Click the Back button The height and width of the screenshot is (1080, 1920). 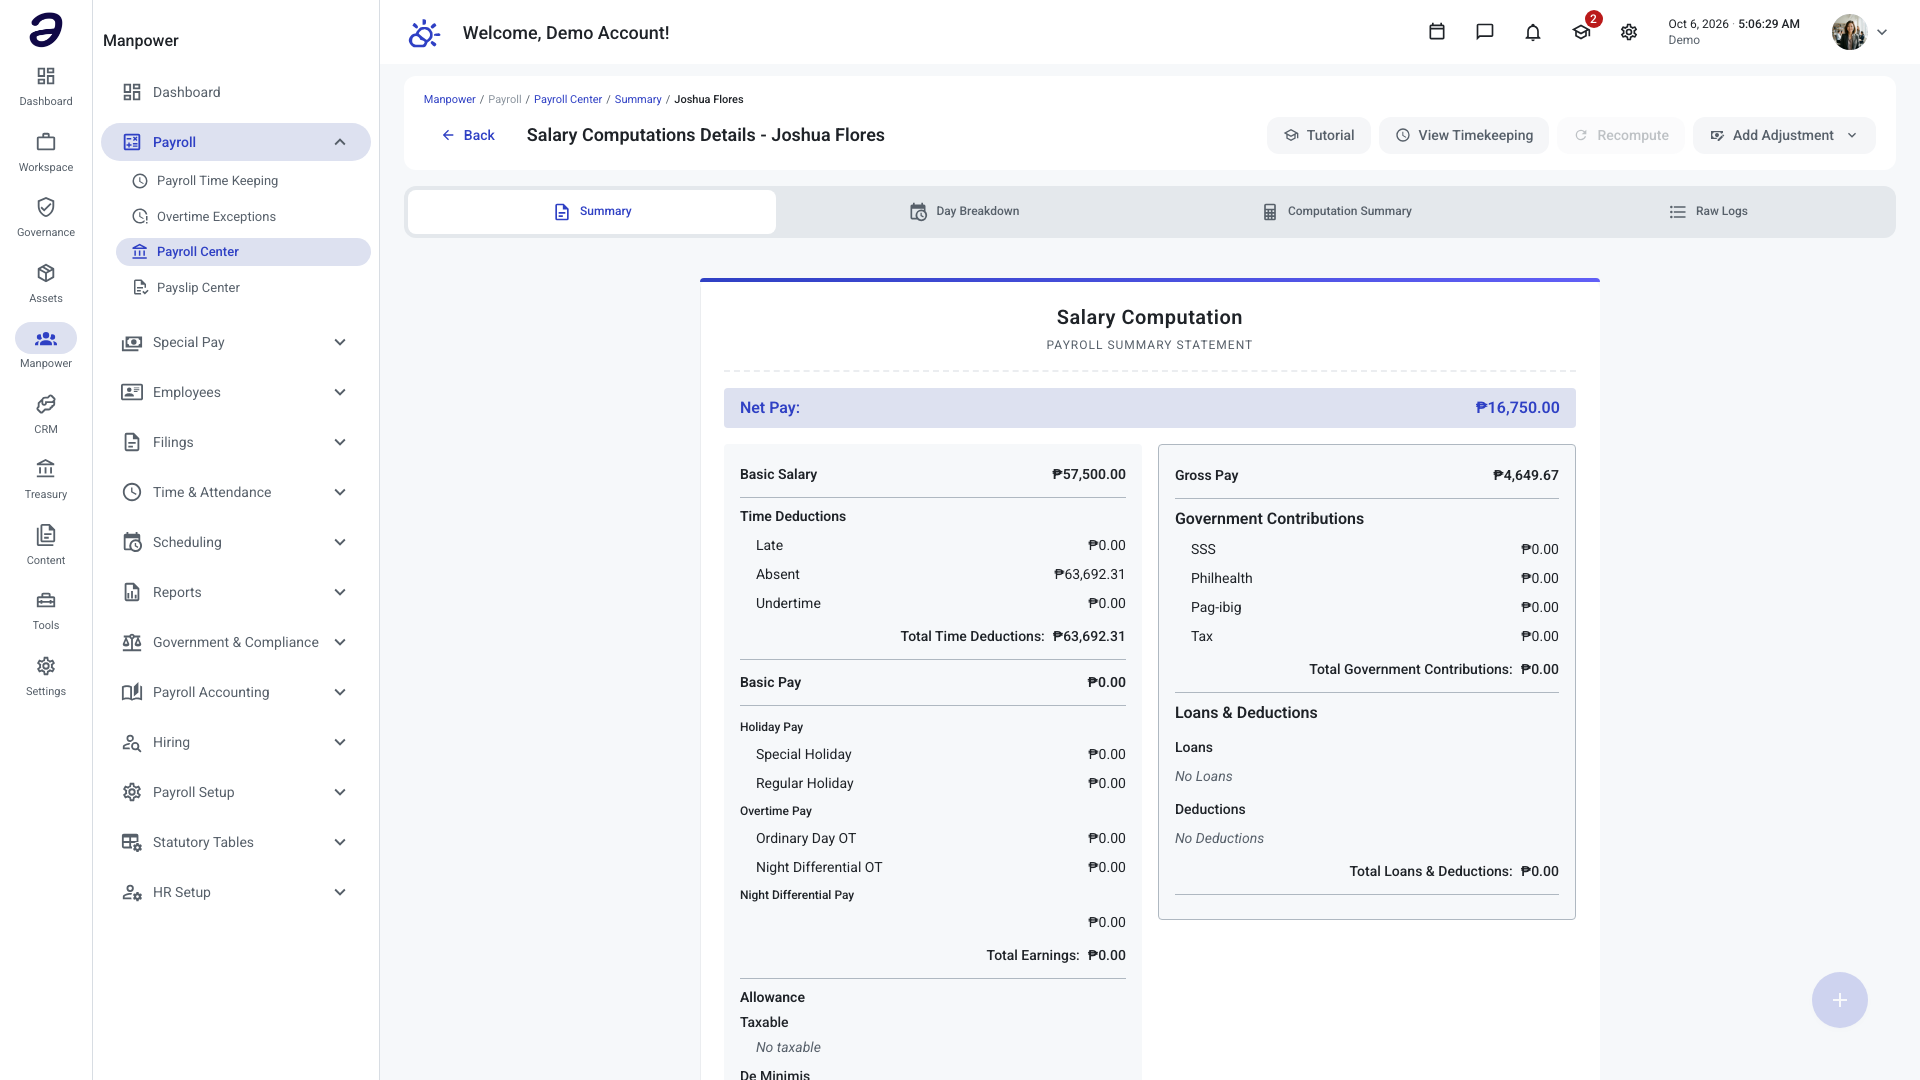pos(468,135)
